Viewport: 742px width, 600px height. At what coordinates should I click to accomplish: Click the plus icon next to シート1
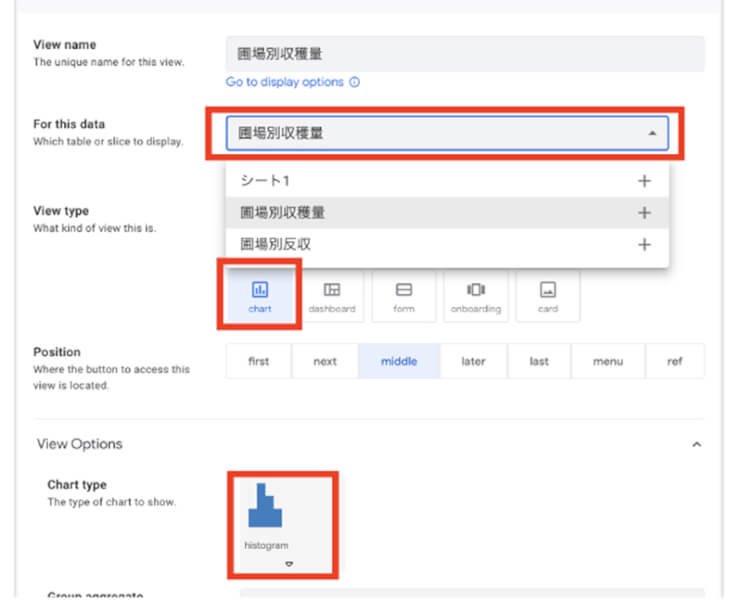point(644,181)
